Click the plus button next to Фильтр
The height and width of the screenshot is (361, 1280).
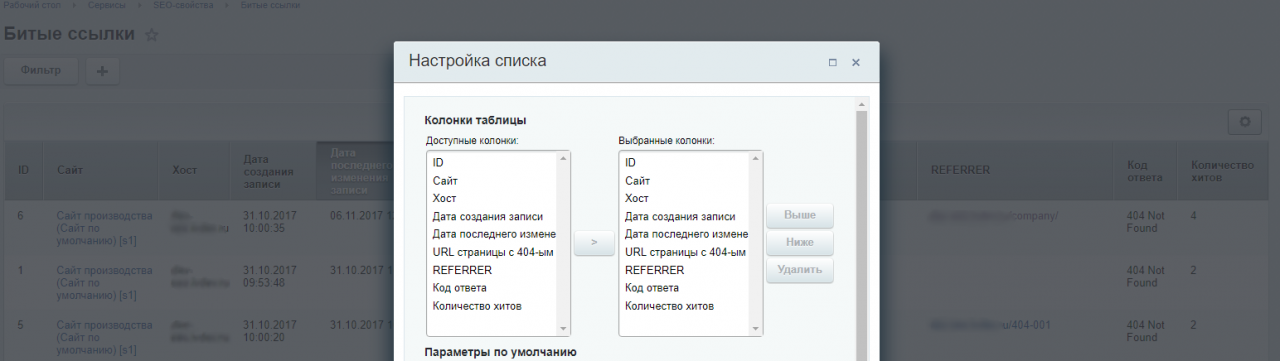(x=102, y=71)
